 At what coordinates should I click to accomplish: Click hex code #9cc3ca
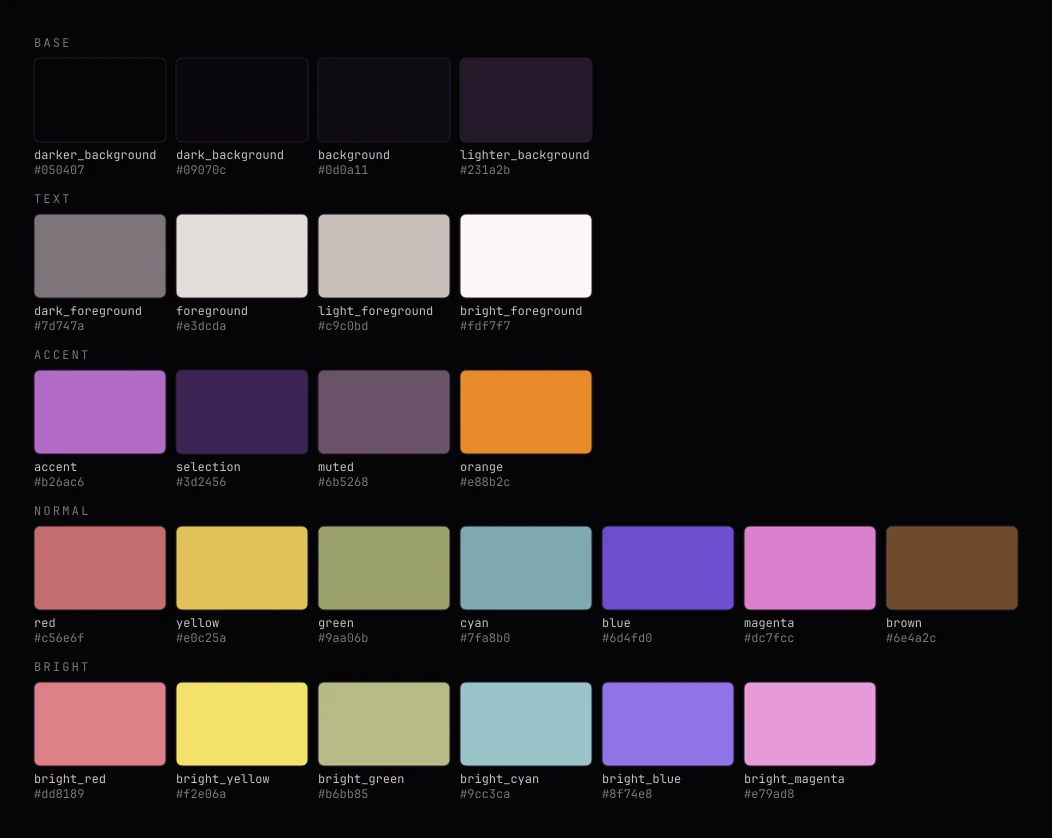pos(485,794)
